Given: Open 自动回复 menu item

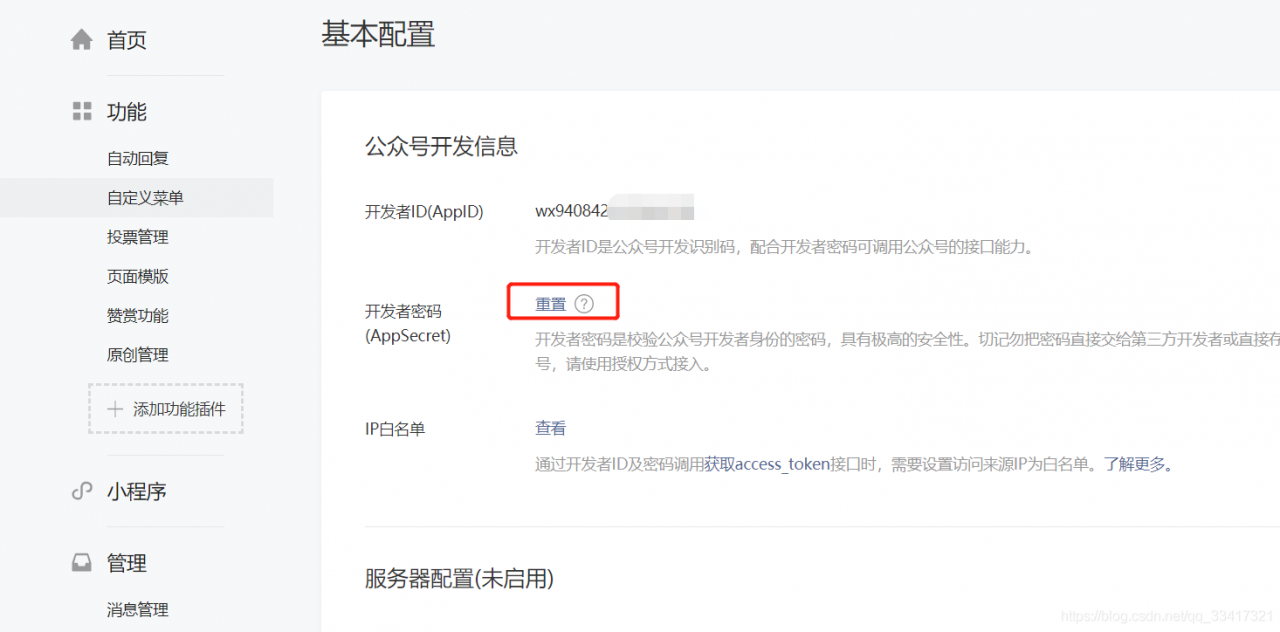Looking at the screenshot, I should coord(138,158).
